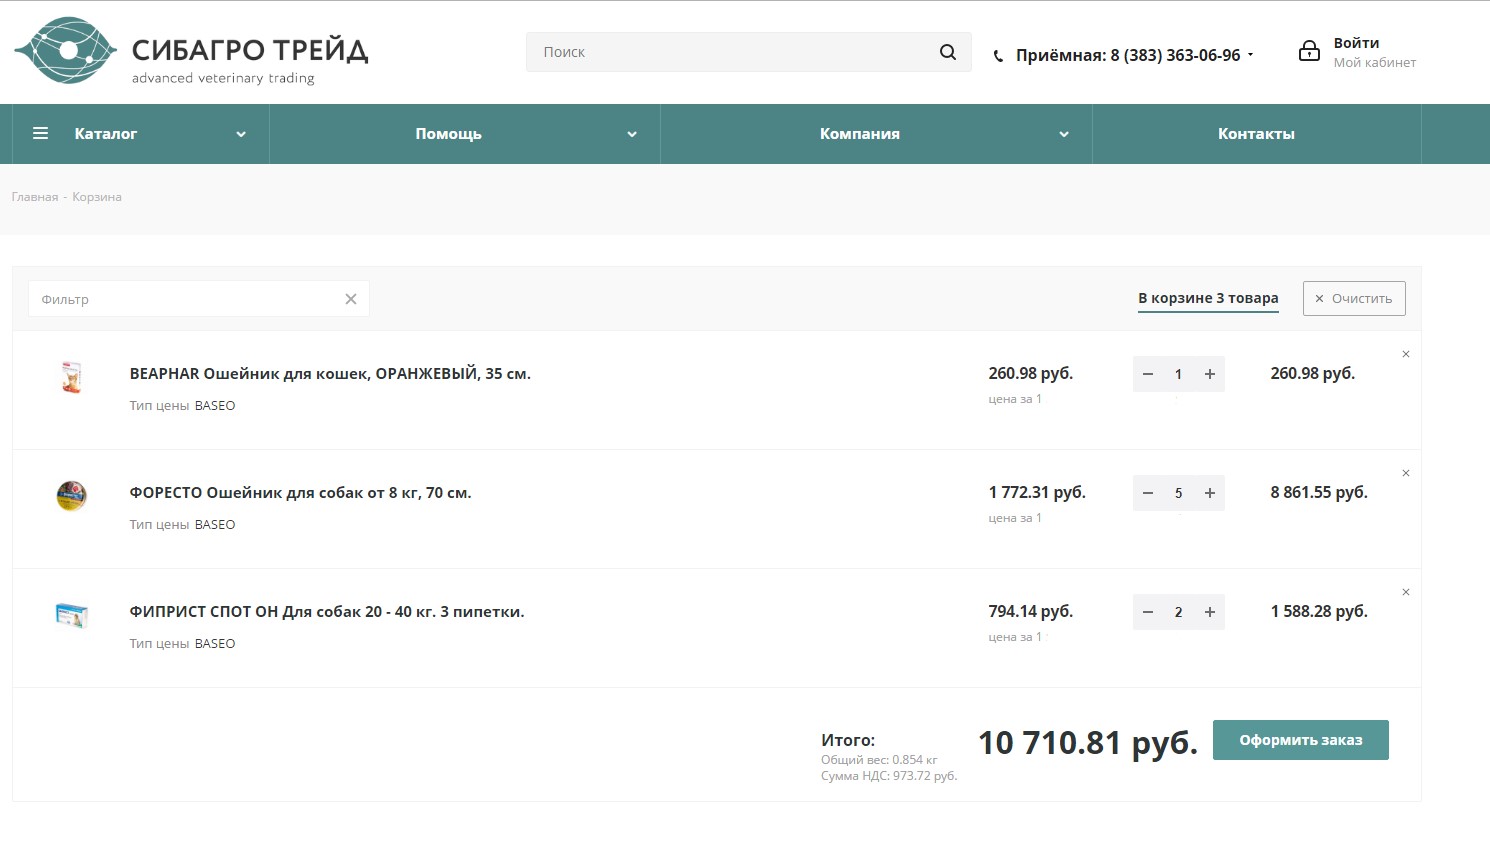Click the unit price 1 772.31 руб.

coord(1037,492)
